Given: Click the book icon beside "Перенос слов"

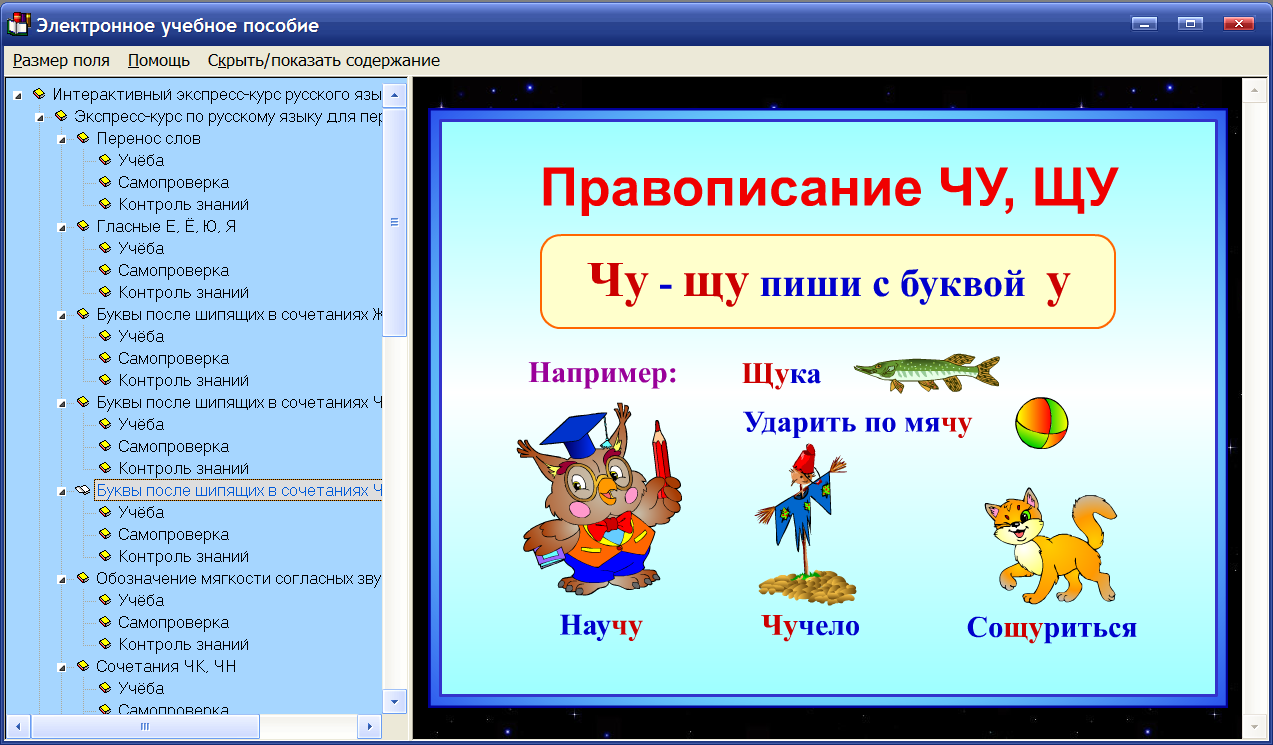Looking at the screenshot, I should click(84, 138).
